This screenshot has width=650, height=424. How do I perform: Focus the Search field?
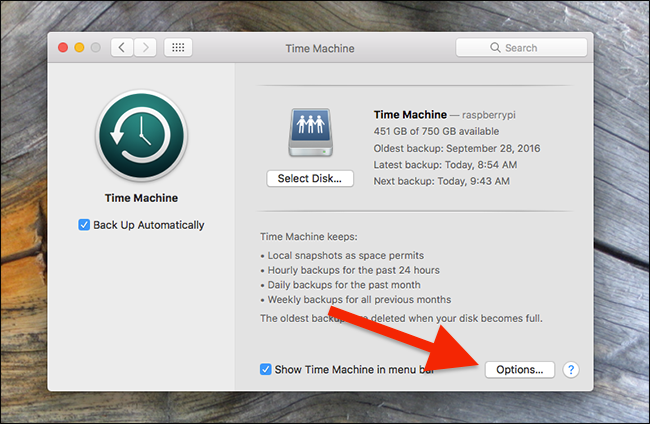(x=521, y=48)
